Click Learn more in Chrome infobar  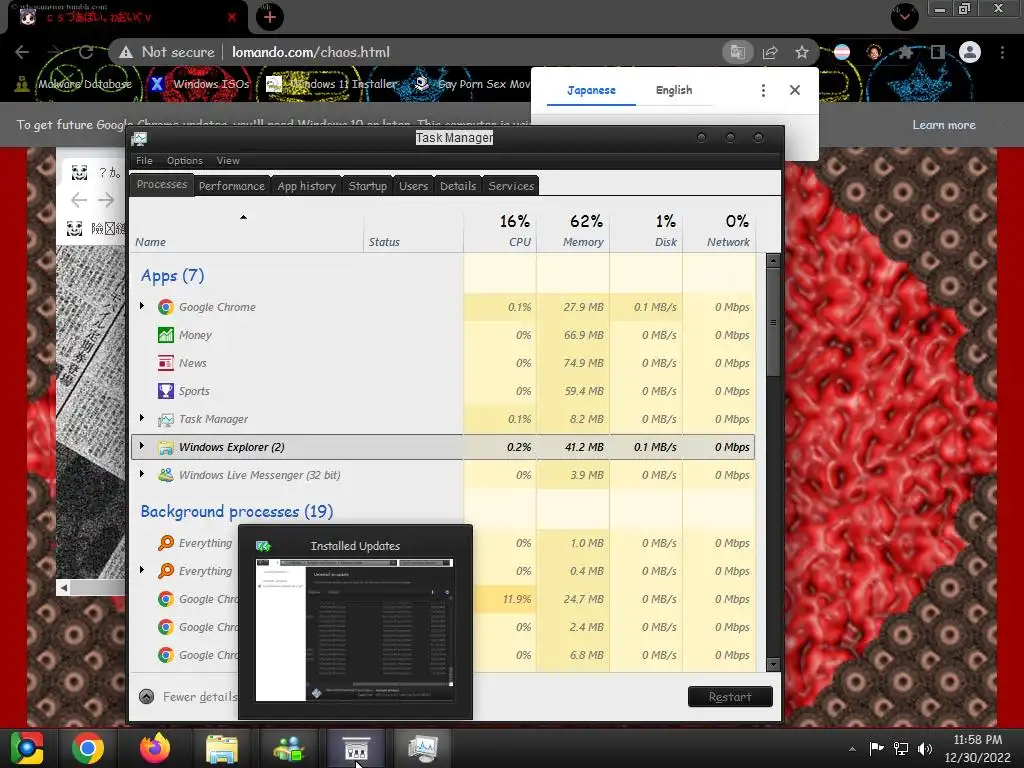944,125
